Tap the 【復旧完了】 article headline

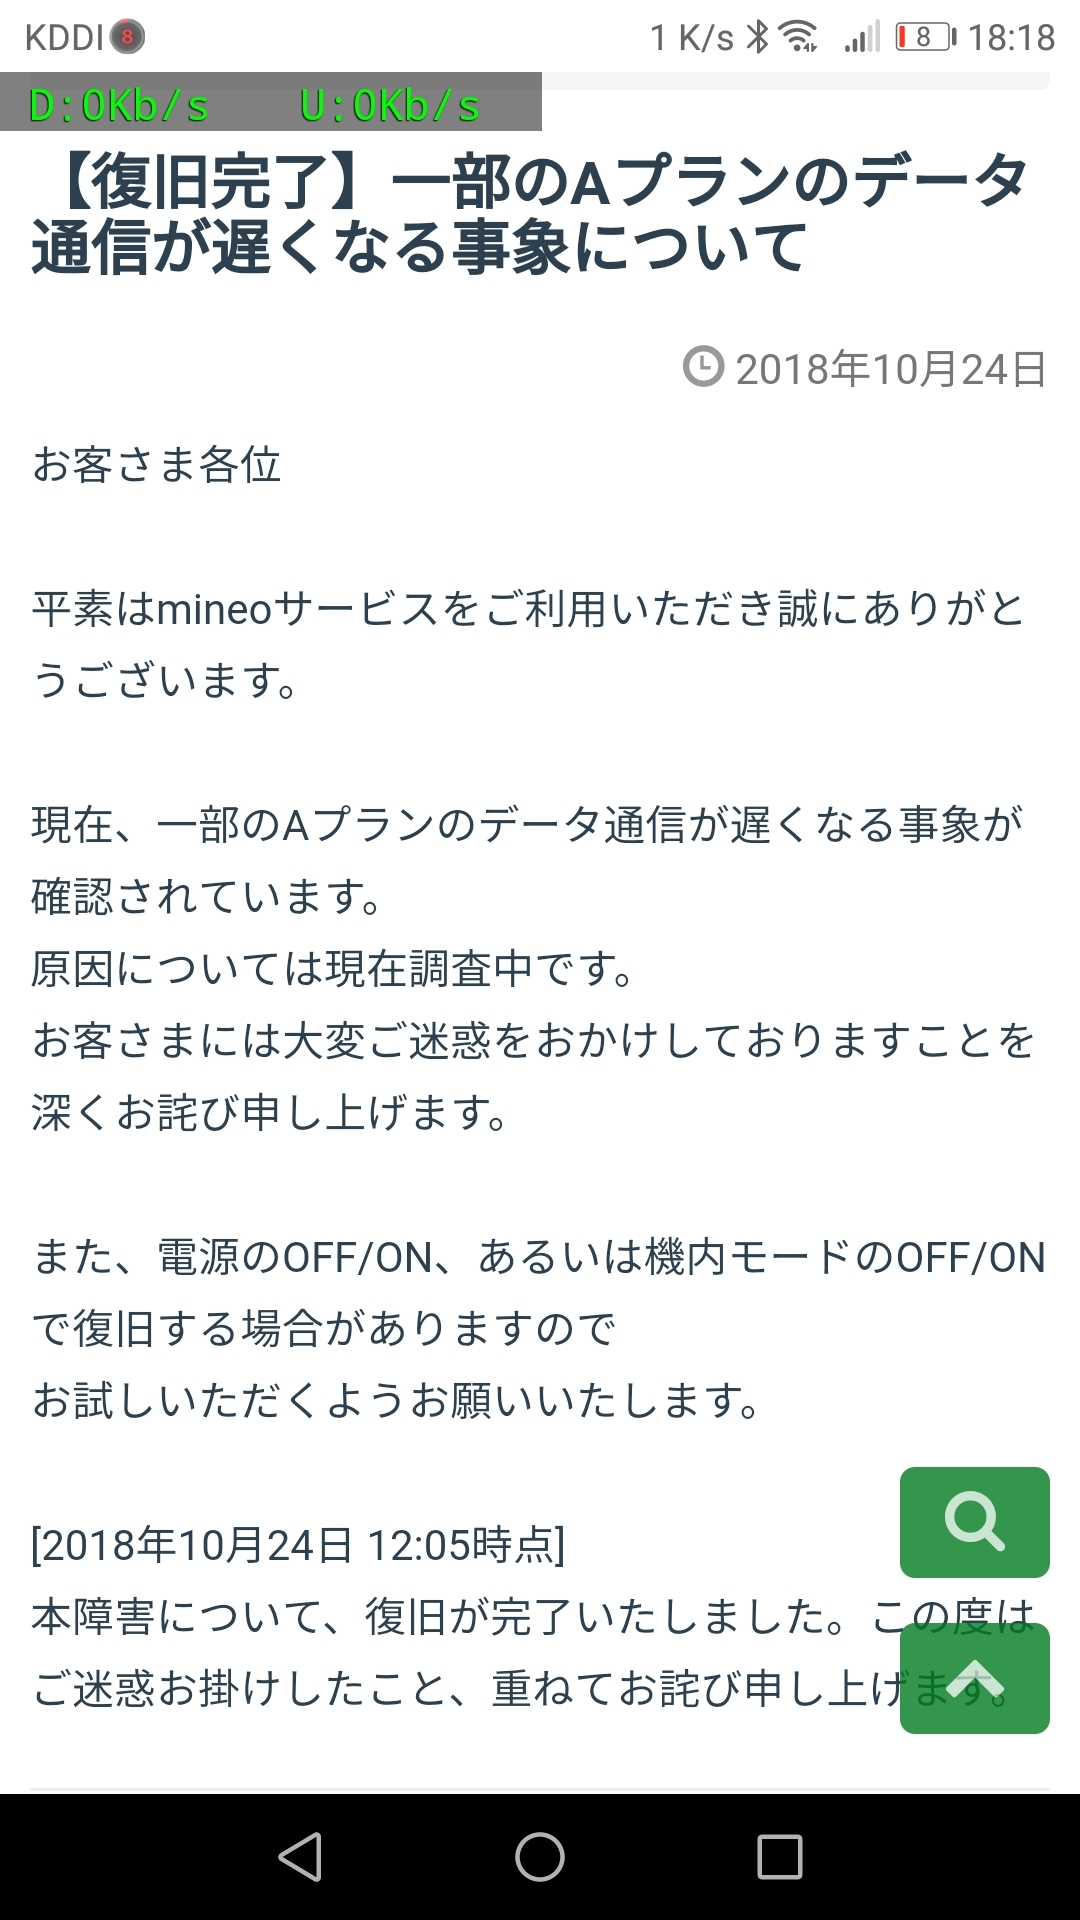click(530, 214)
